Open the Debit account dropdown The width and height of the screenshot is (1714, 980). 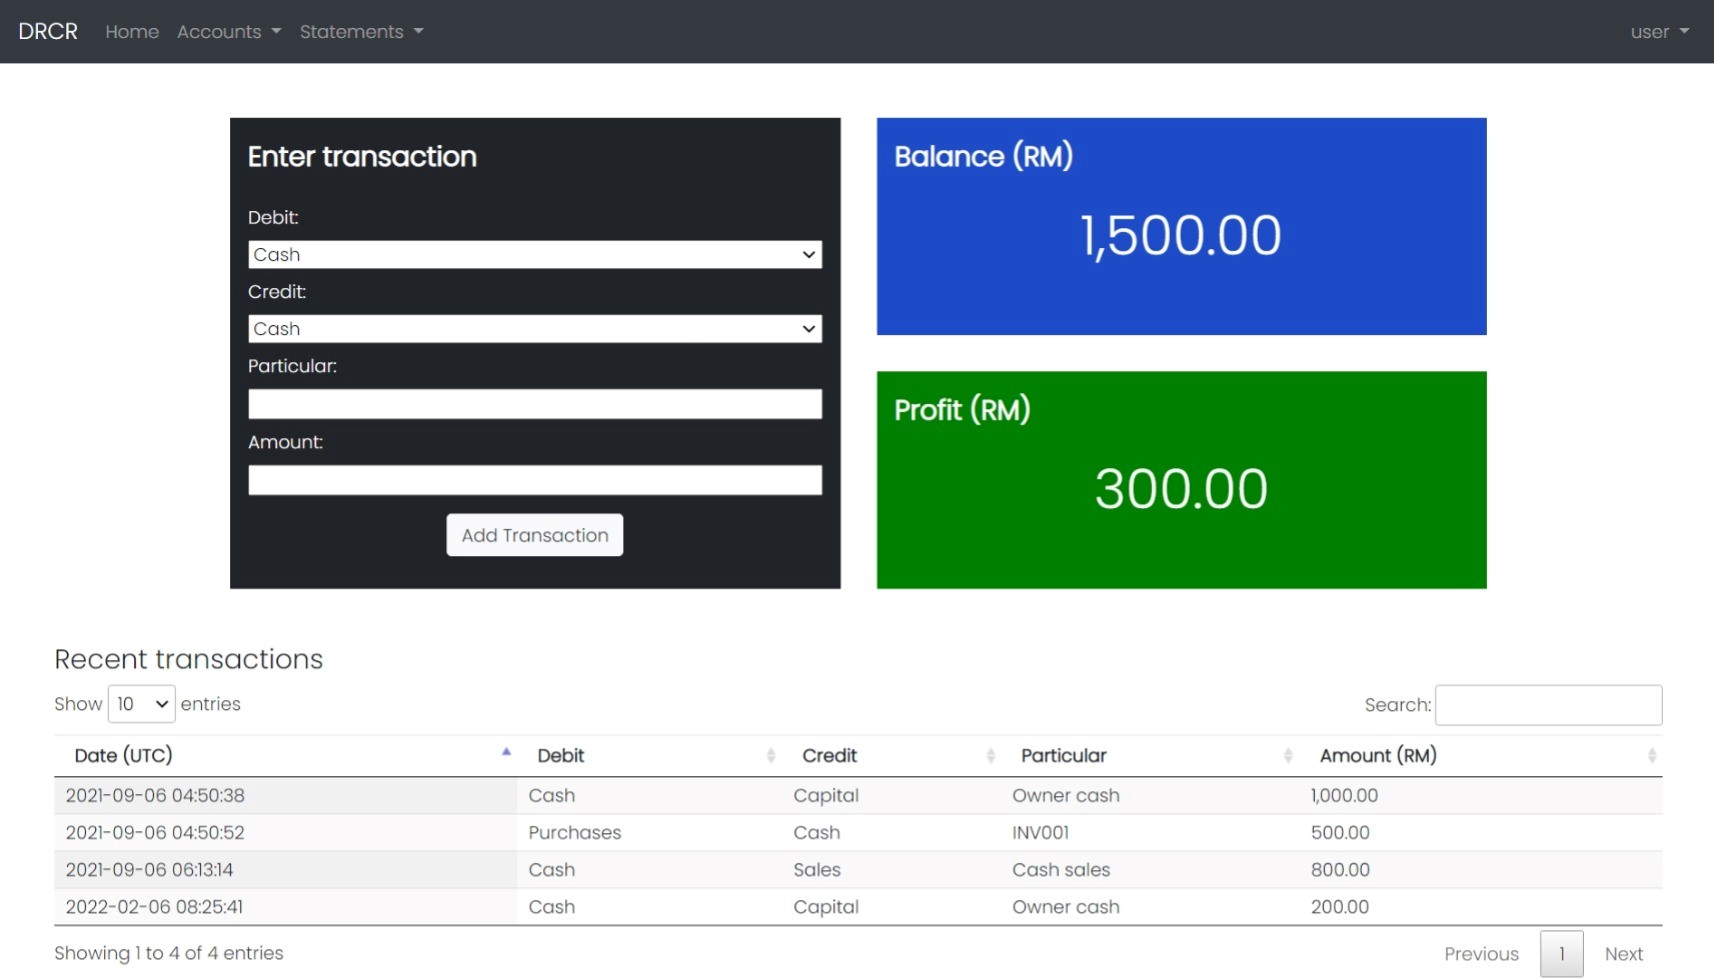(x=534, y=255)
